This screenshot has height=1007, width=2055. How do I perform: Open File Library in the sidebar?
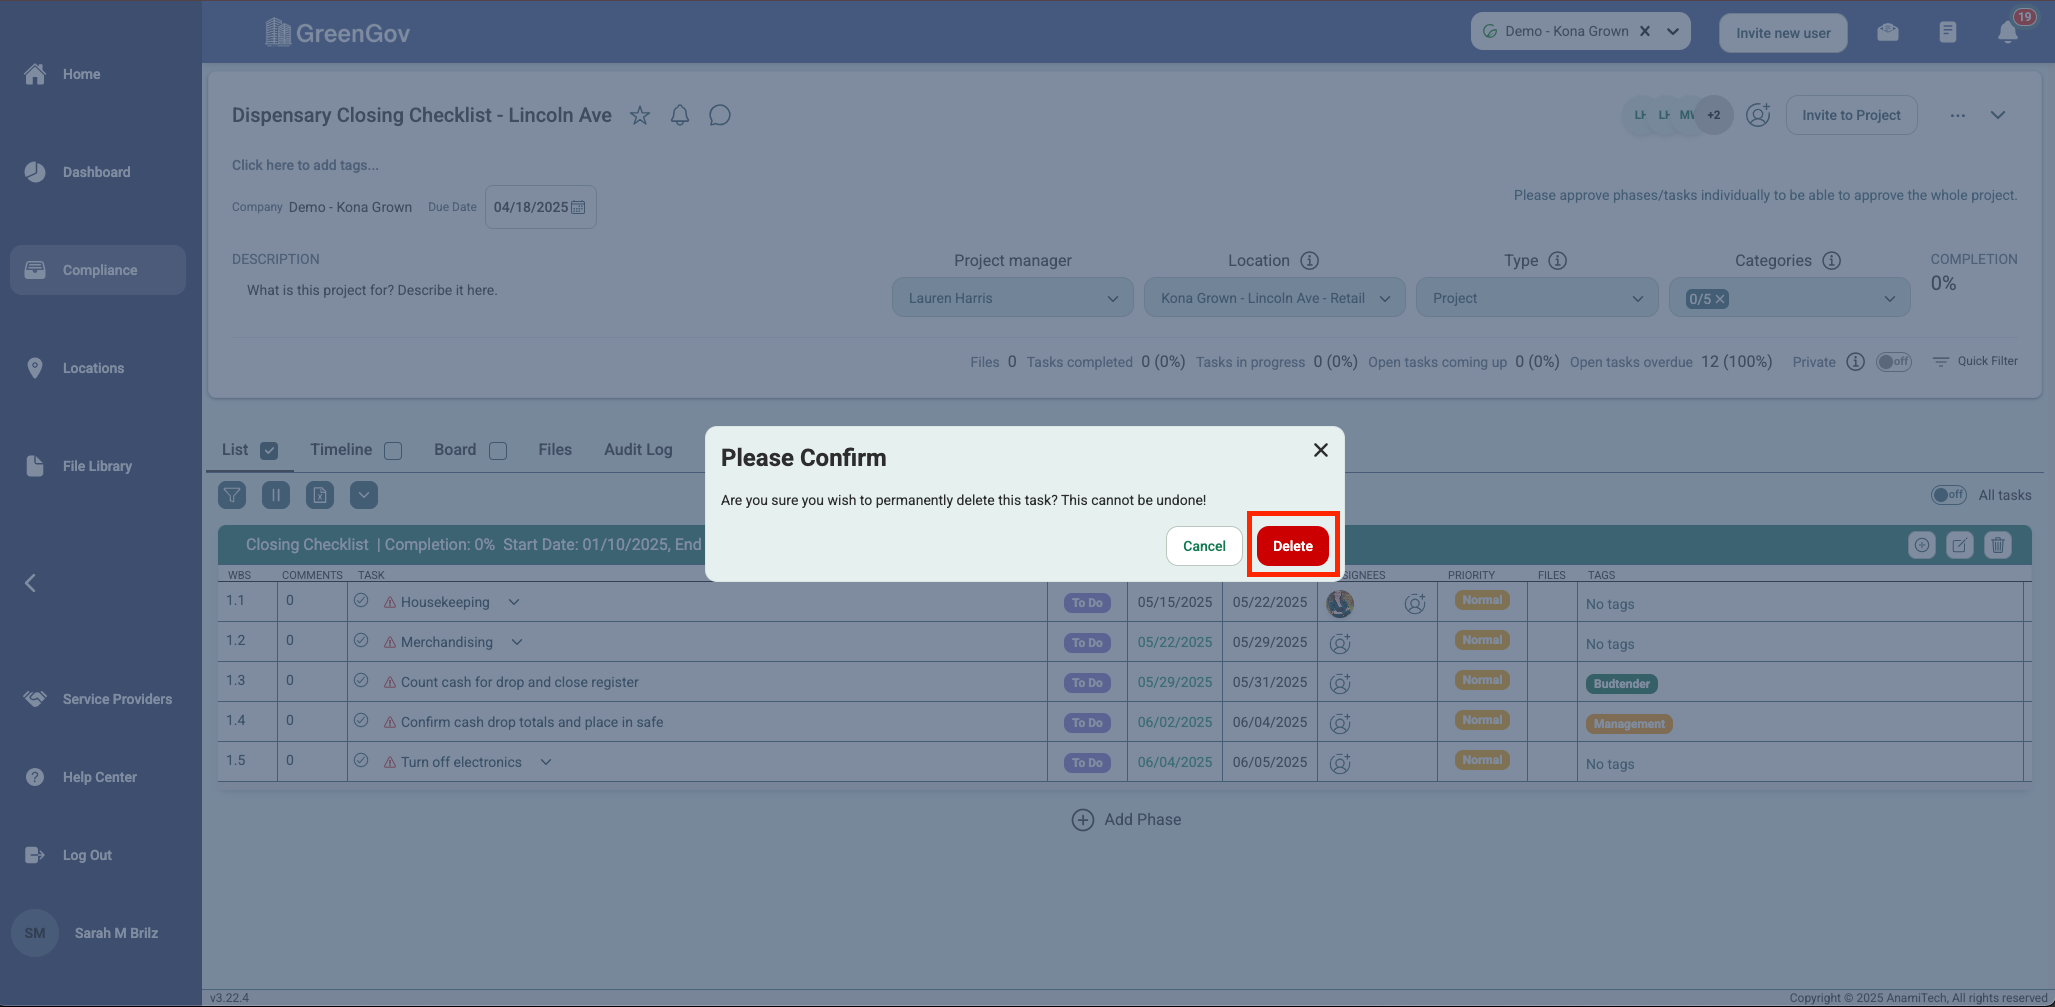click(x=98, y=466)
